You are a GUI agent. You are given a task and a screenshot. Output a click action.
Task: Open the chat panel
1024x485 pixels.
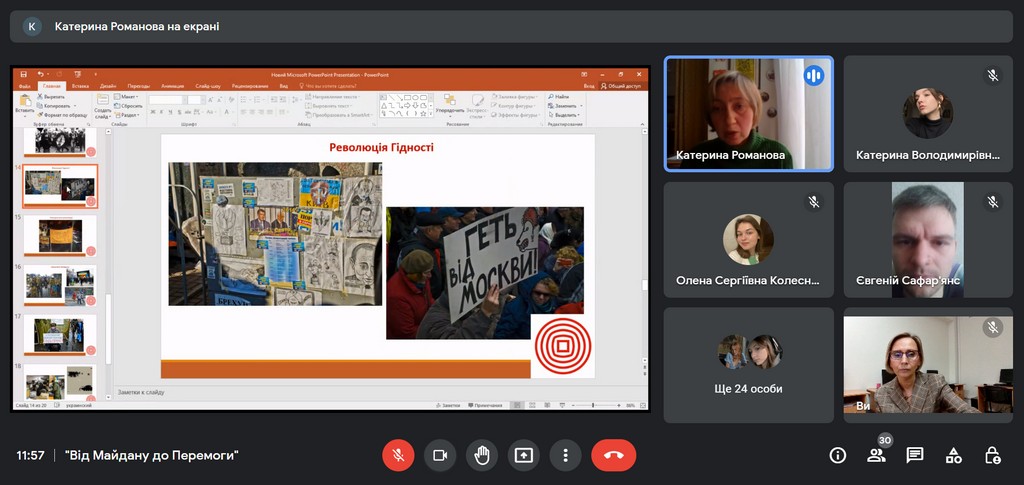915,455
